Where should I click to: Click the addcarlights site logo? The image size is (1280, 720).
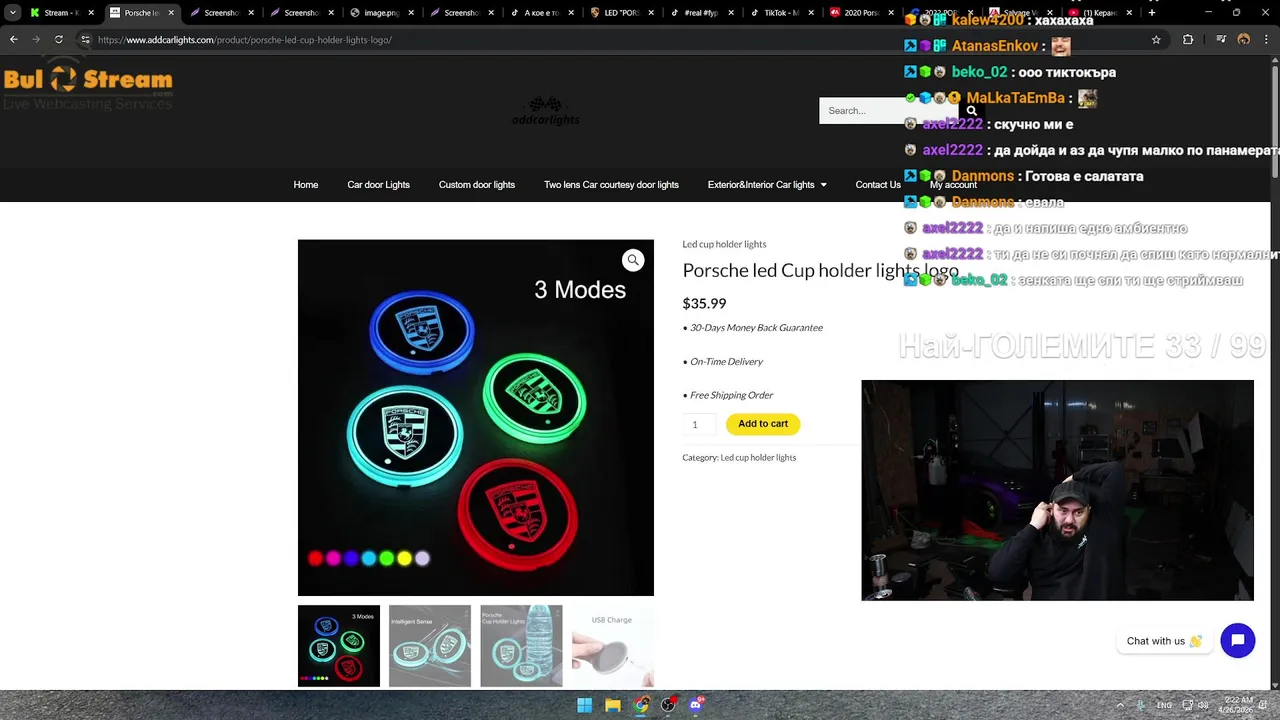pyautogui.click(x=545, y=111)
